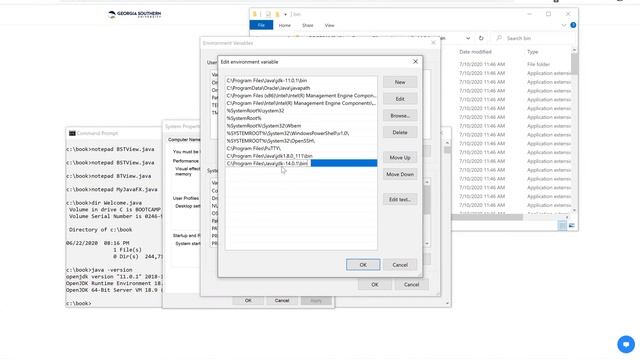Click OK in the Environment Variables dialog
Viewport: 640px width, 360px height.
(x=375, y=284)
